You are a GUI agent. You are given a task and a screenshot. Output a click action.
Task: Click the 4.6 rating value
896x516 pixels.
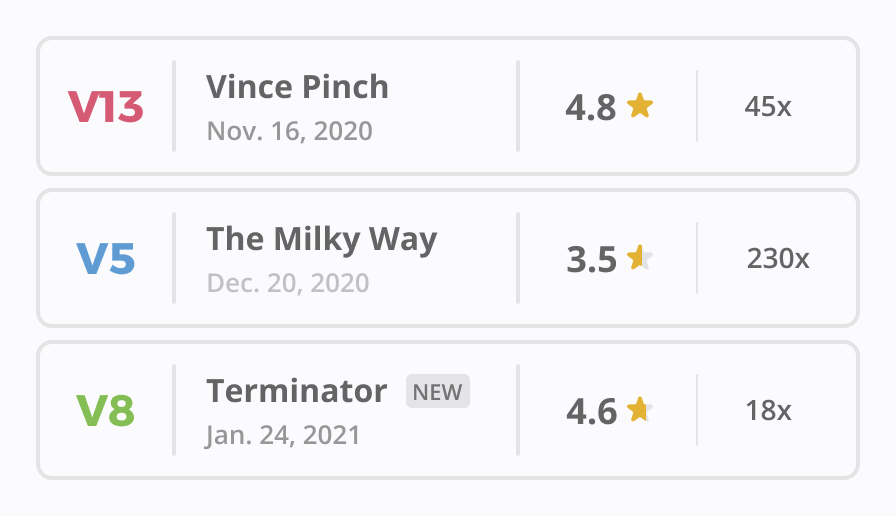591,411
